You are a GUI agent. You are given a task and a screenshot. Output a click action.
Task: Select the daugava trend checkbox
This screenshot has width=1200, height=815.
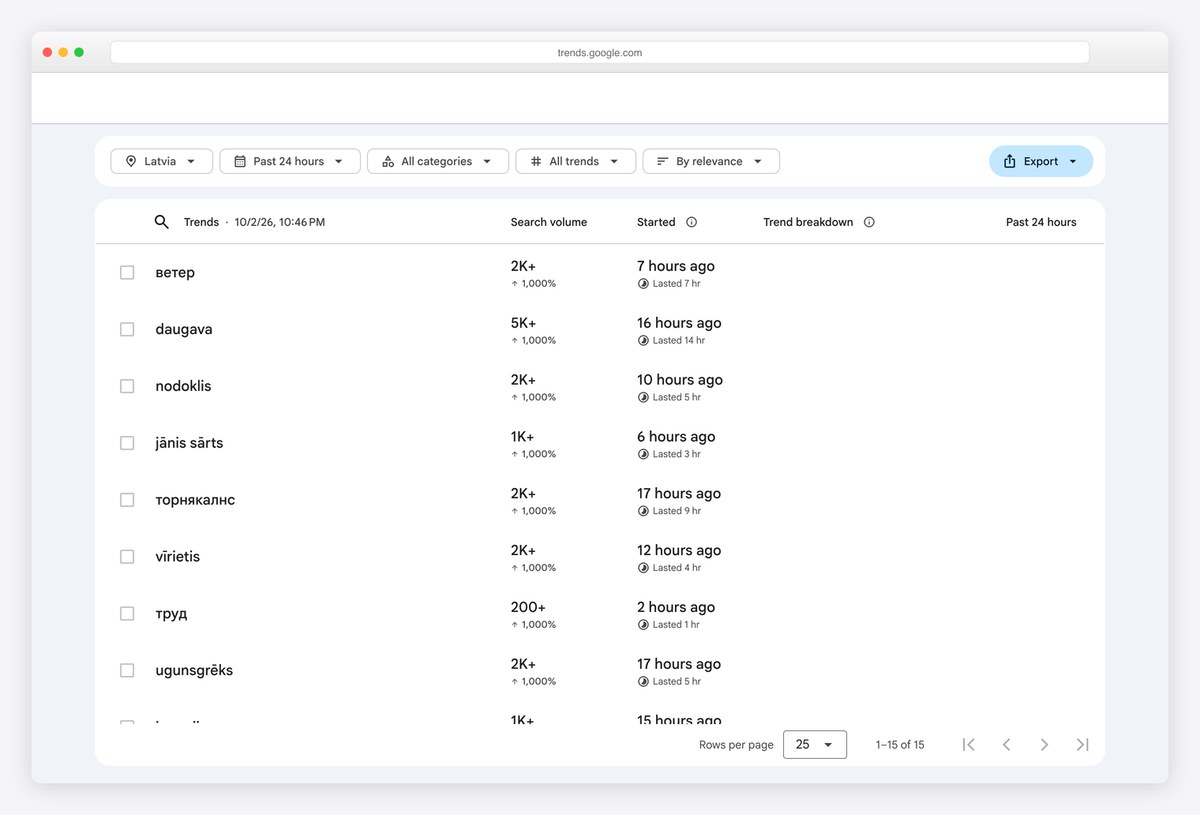click(x=127, y=329)
